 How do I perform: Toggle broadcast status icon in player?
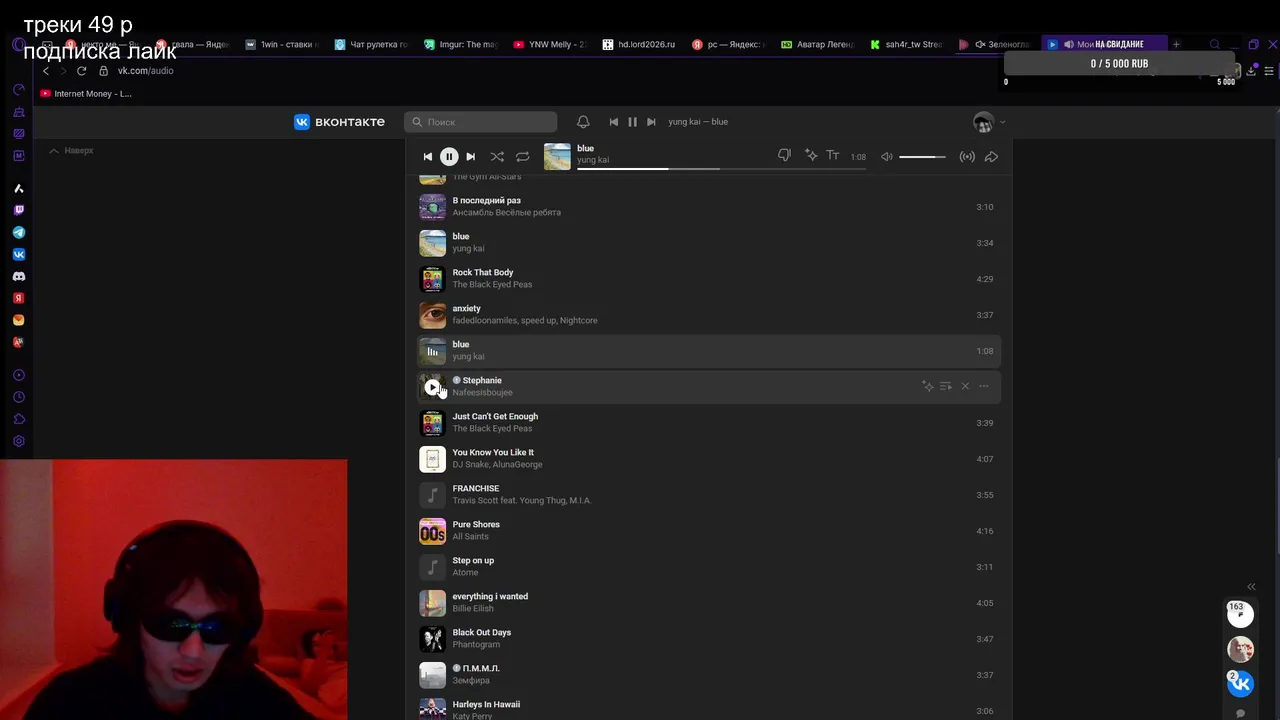[x=967, y=157]
